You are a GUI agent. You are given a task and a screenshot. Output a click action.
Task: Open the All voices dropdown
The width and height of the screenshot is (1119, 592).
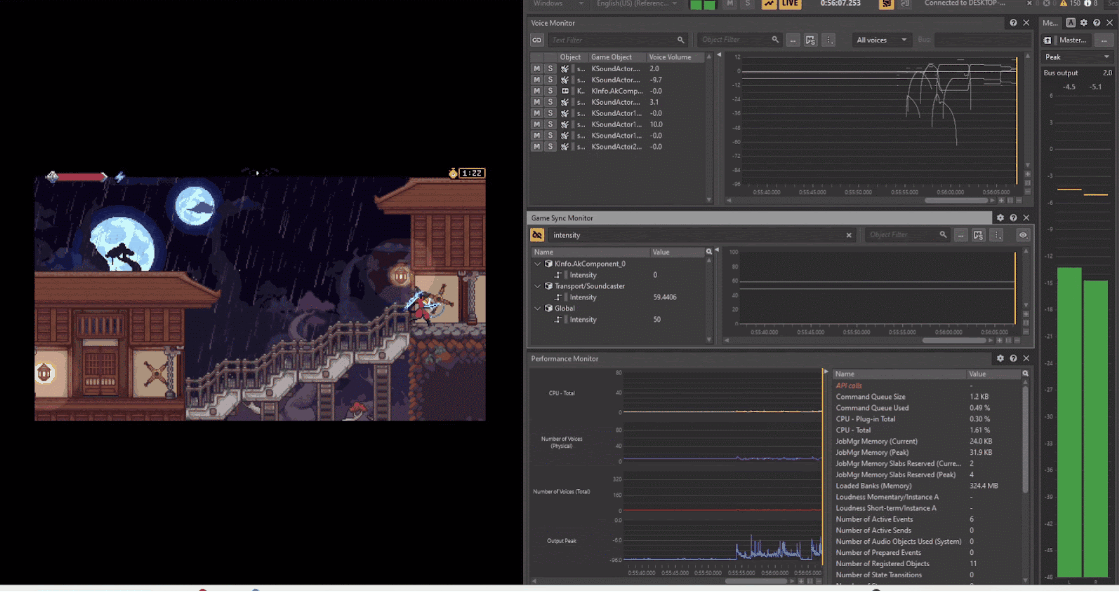[x=881, y=40]
